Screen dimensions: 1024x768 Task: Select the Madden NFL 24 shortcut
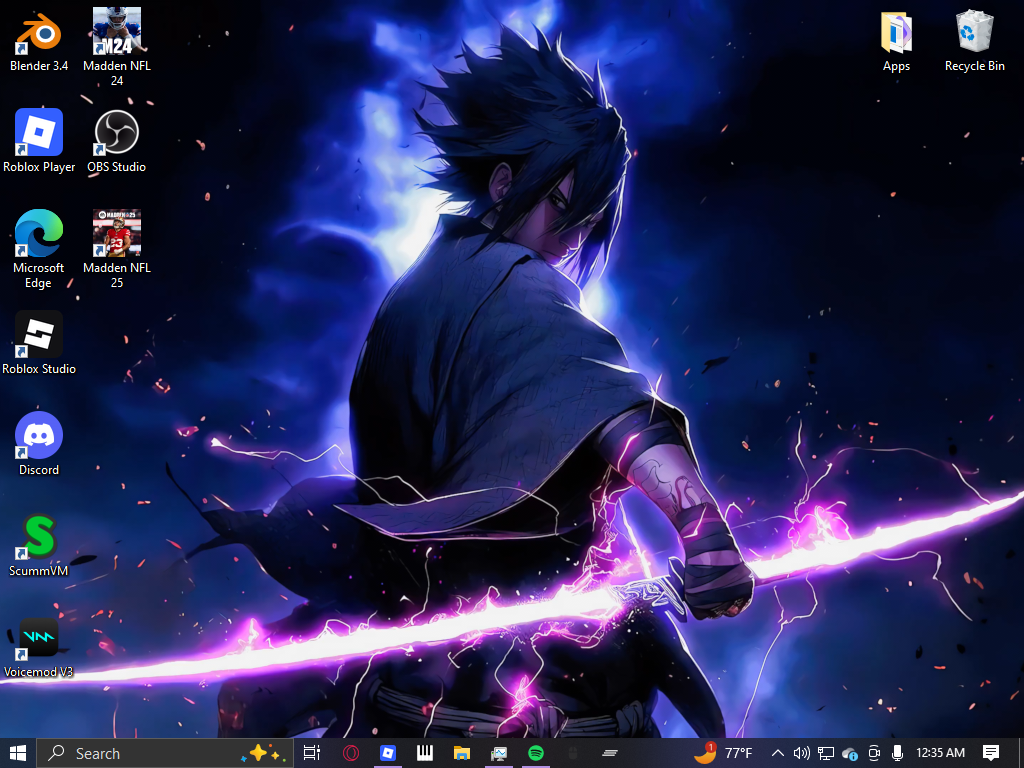coord(117,47)
